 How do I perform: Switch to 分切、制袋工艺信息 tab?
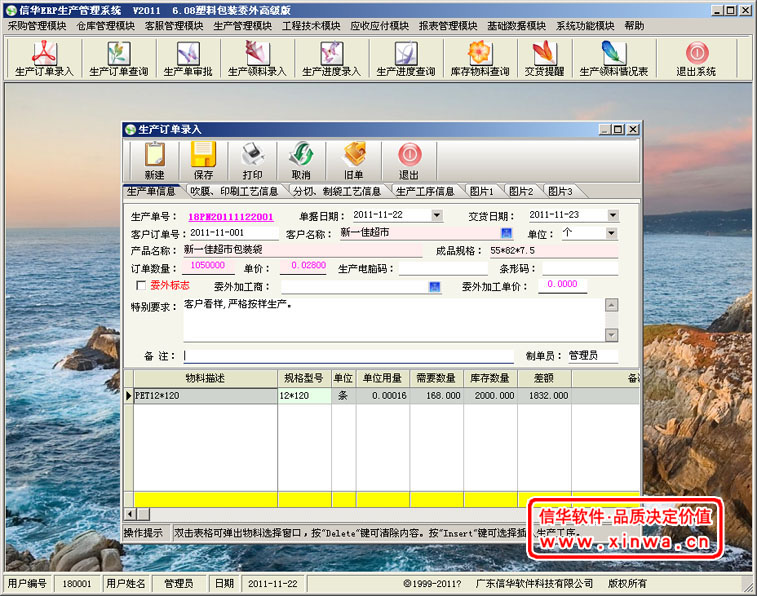coord(337,192)
